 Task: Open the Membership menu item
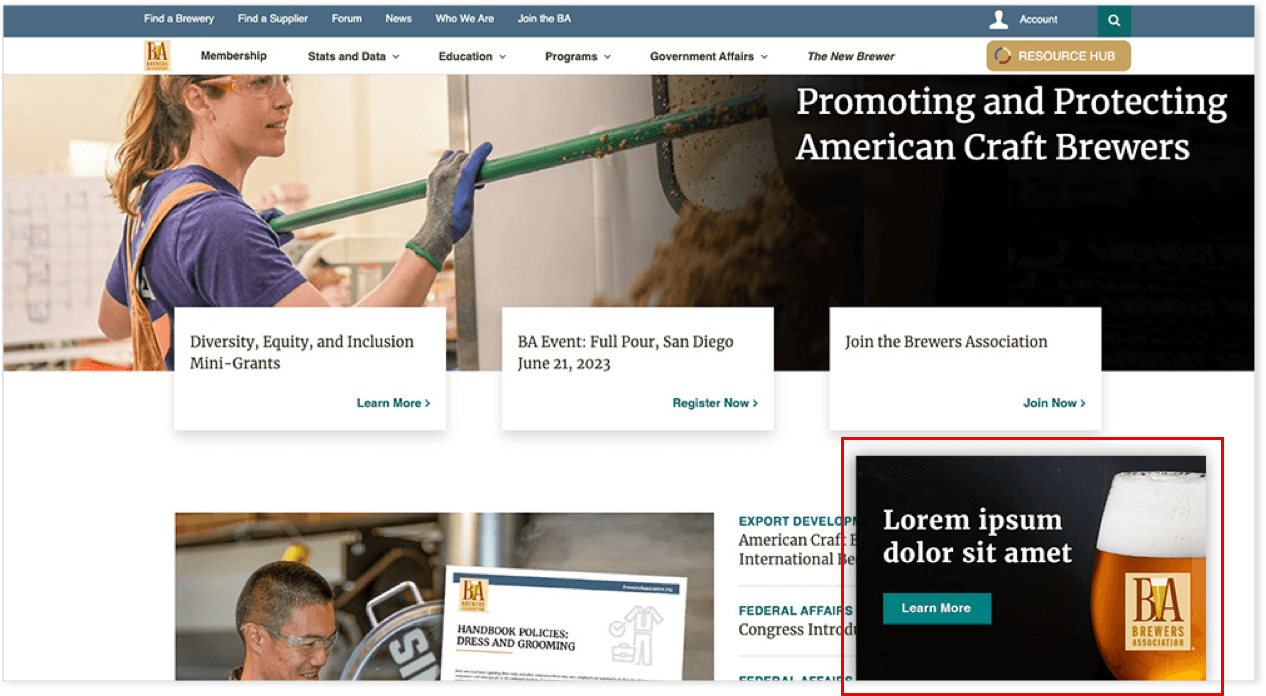pyautogui.click(x=233, y=56)
